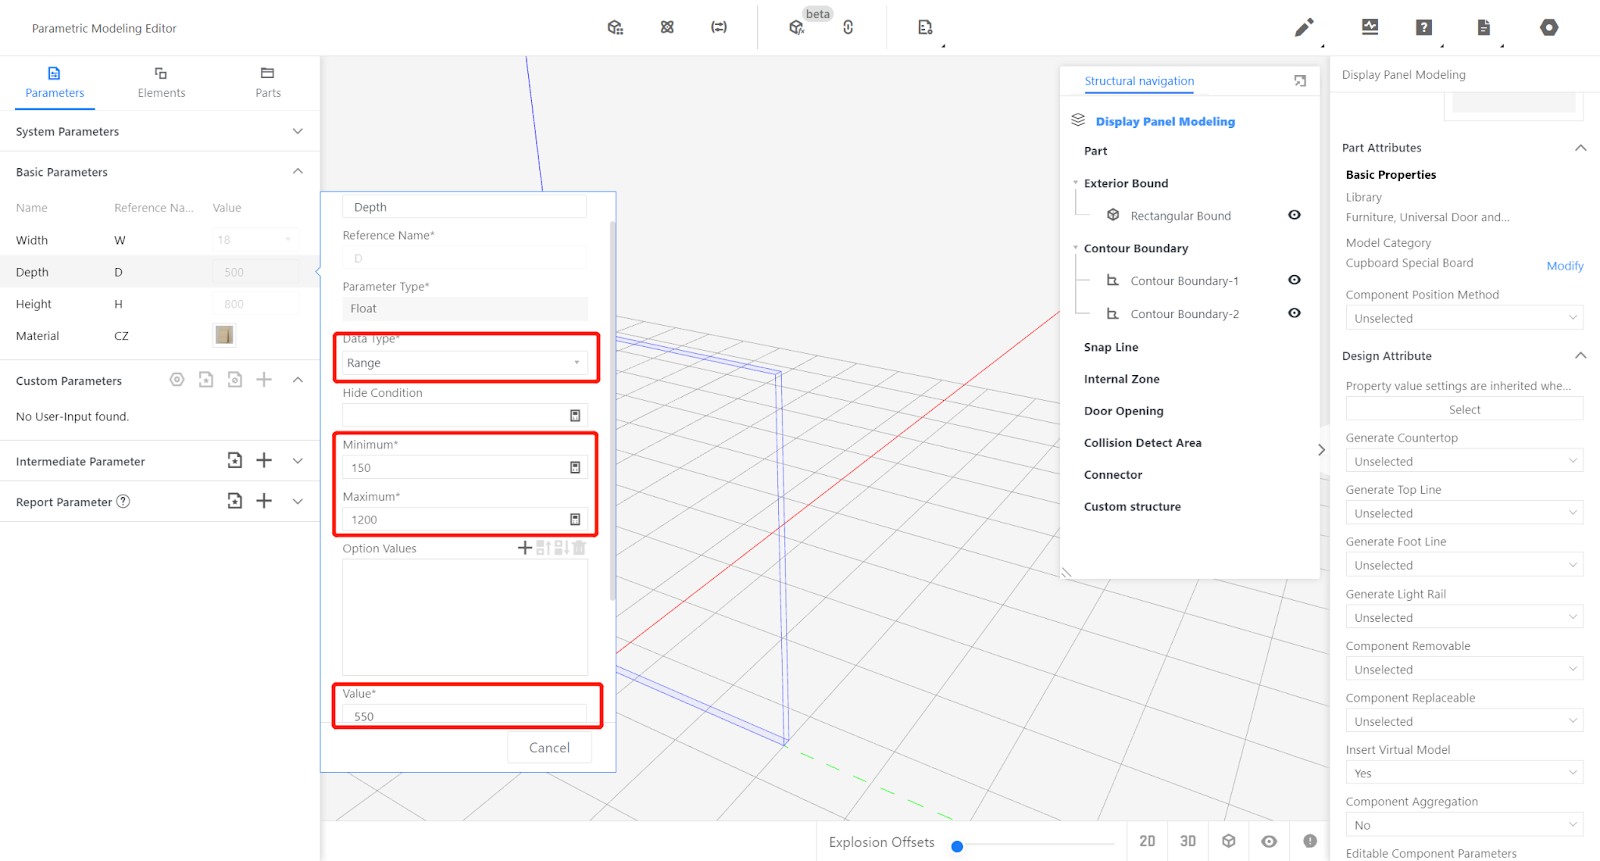Add a new Report Parameter with plus icon
1600x861 pixels.
click(264, 501)
